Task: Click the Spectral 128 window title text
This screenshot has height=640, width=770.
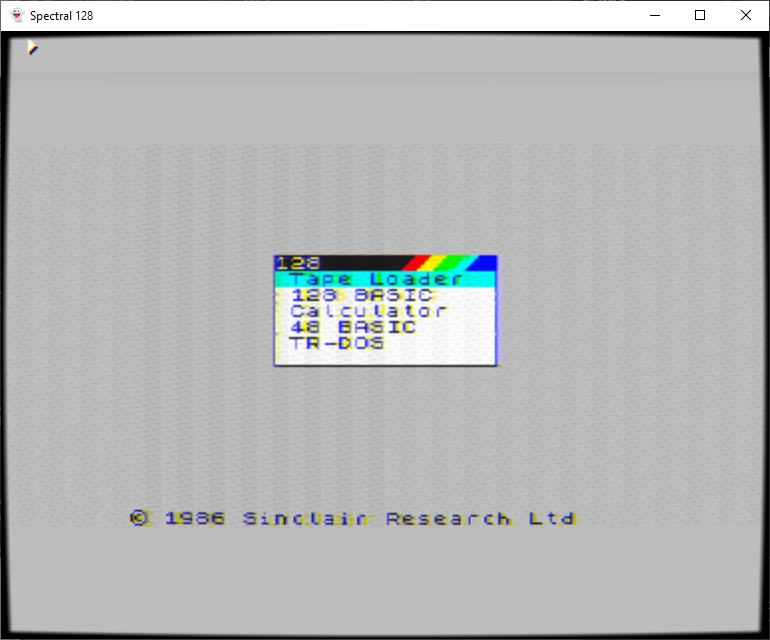Action: [62, 15]
